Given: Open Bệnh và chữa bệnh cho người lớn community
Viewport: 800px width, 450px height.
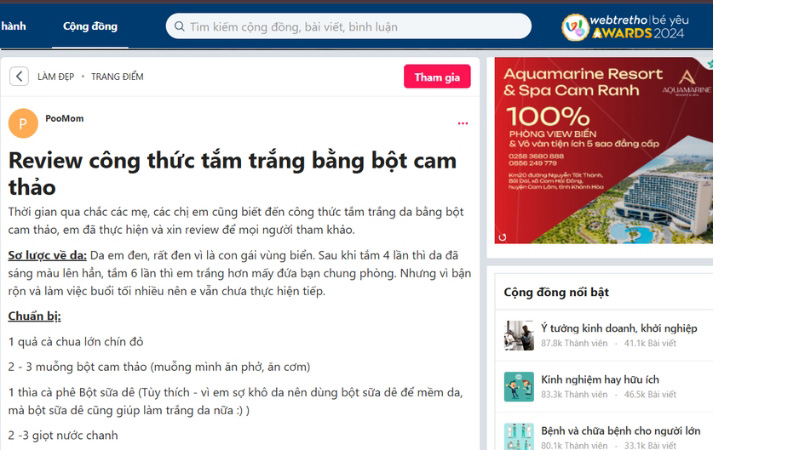Looking at the screenshot, I should click(x=620, y=431).
